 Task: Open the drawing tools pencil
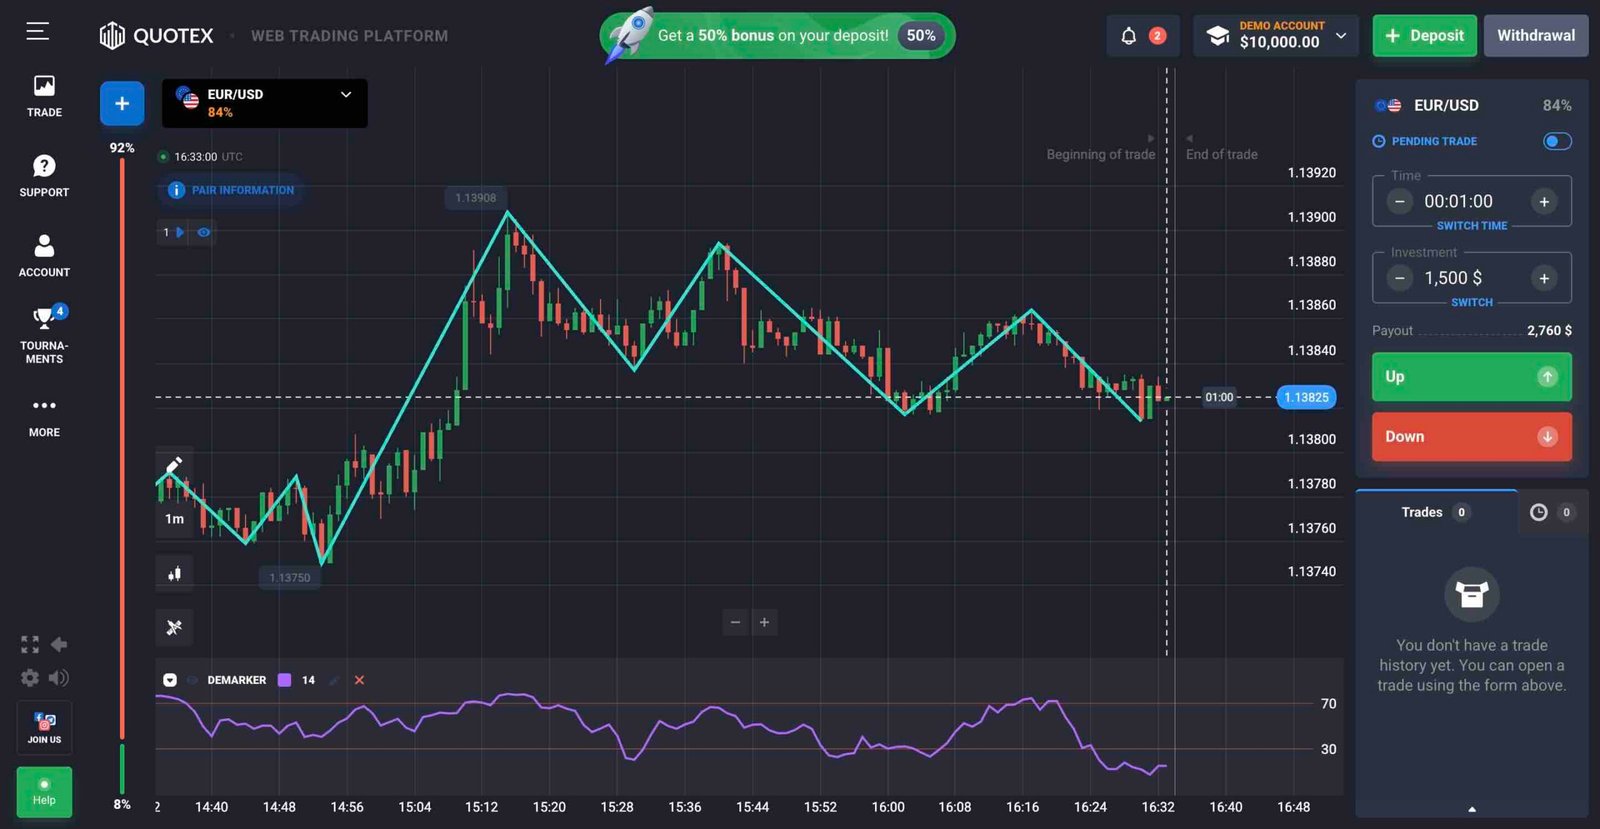(x=174, y=466)
